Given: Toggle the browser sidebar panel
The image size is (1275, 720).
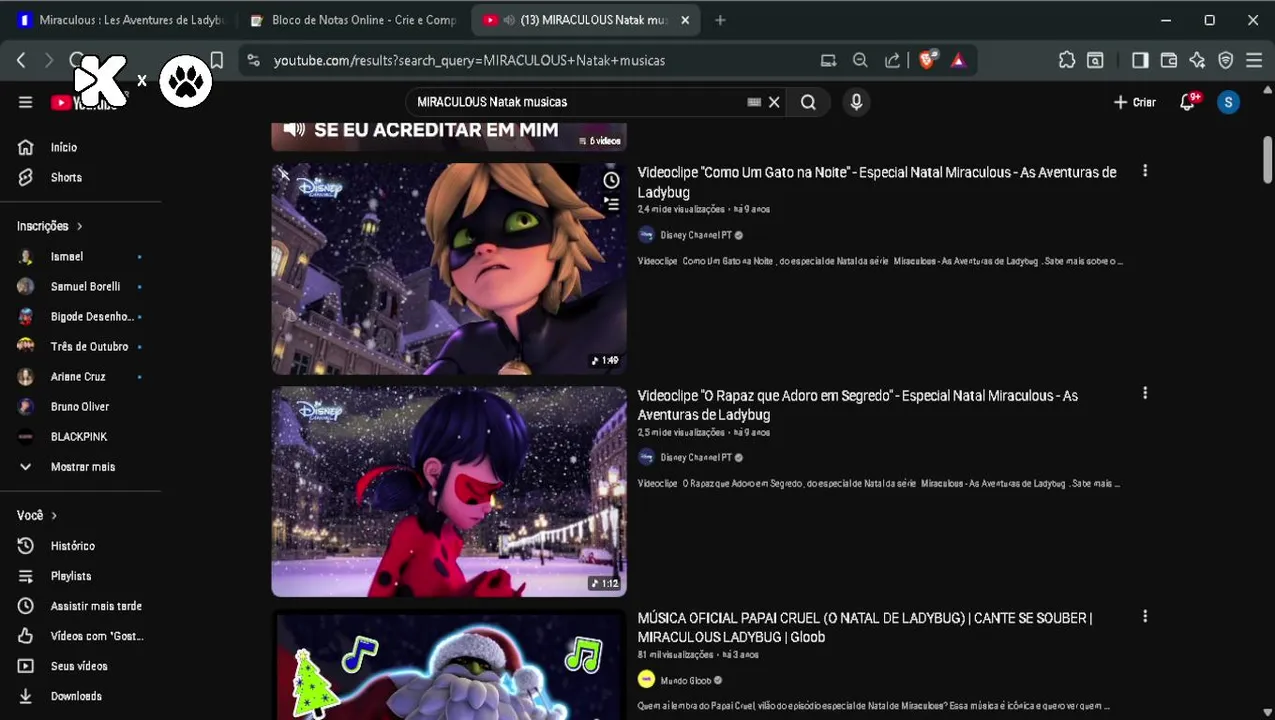Looking at the screenshot, I should (1140, 60).
